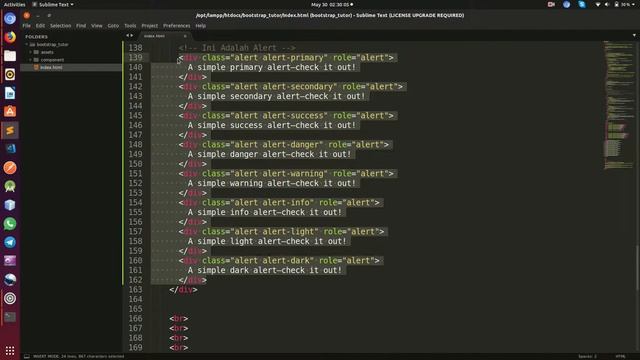
Task: Click the Spaces indentation setting in status bar
Action: tap(587, 356)
